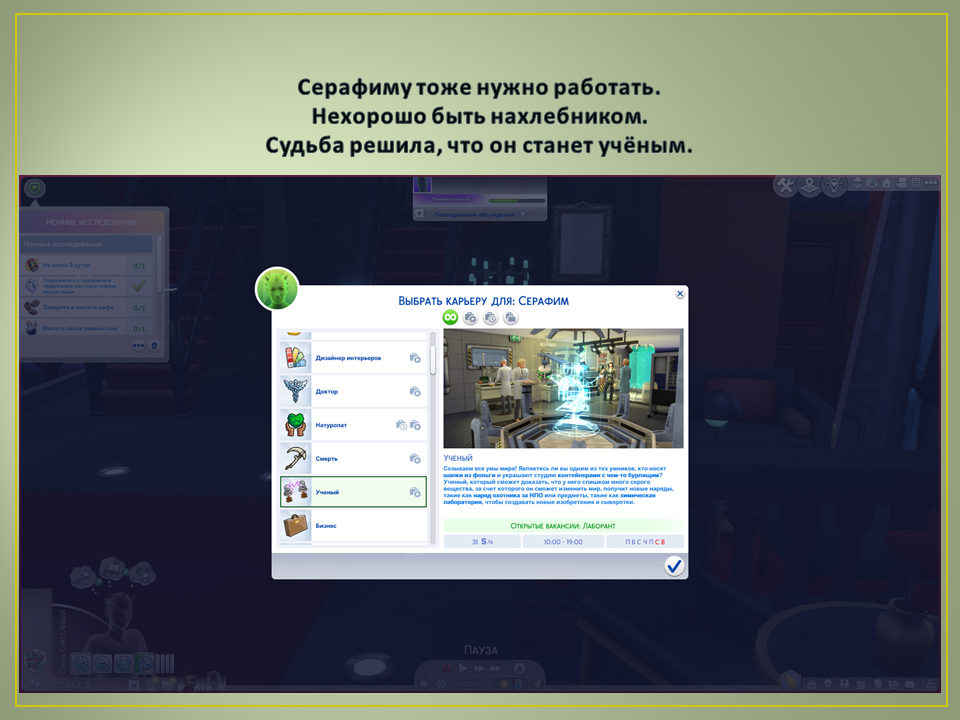Close the career selection dialog
The width and height of the screenshot is (960, 720).
pos(680,294)
